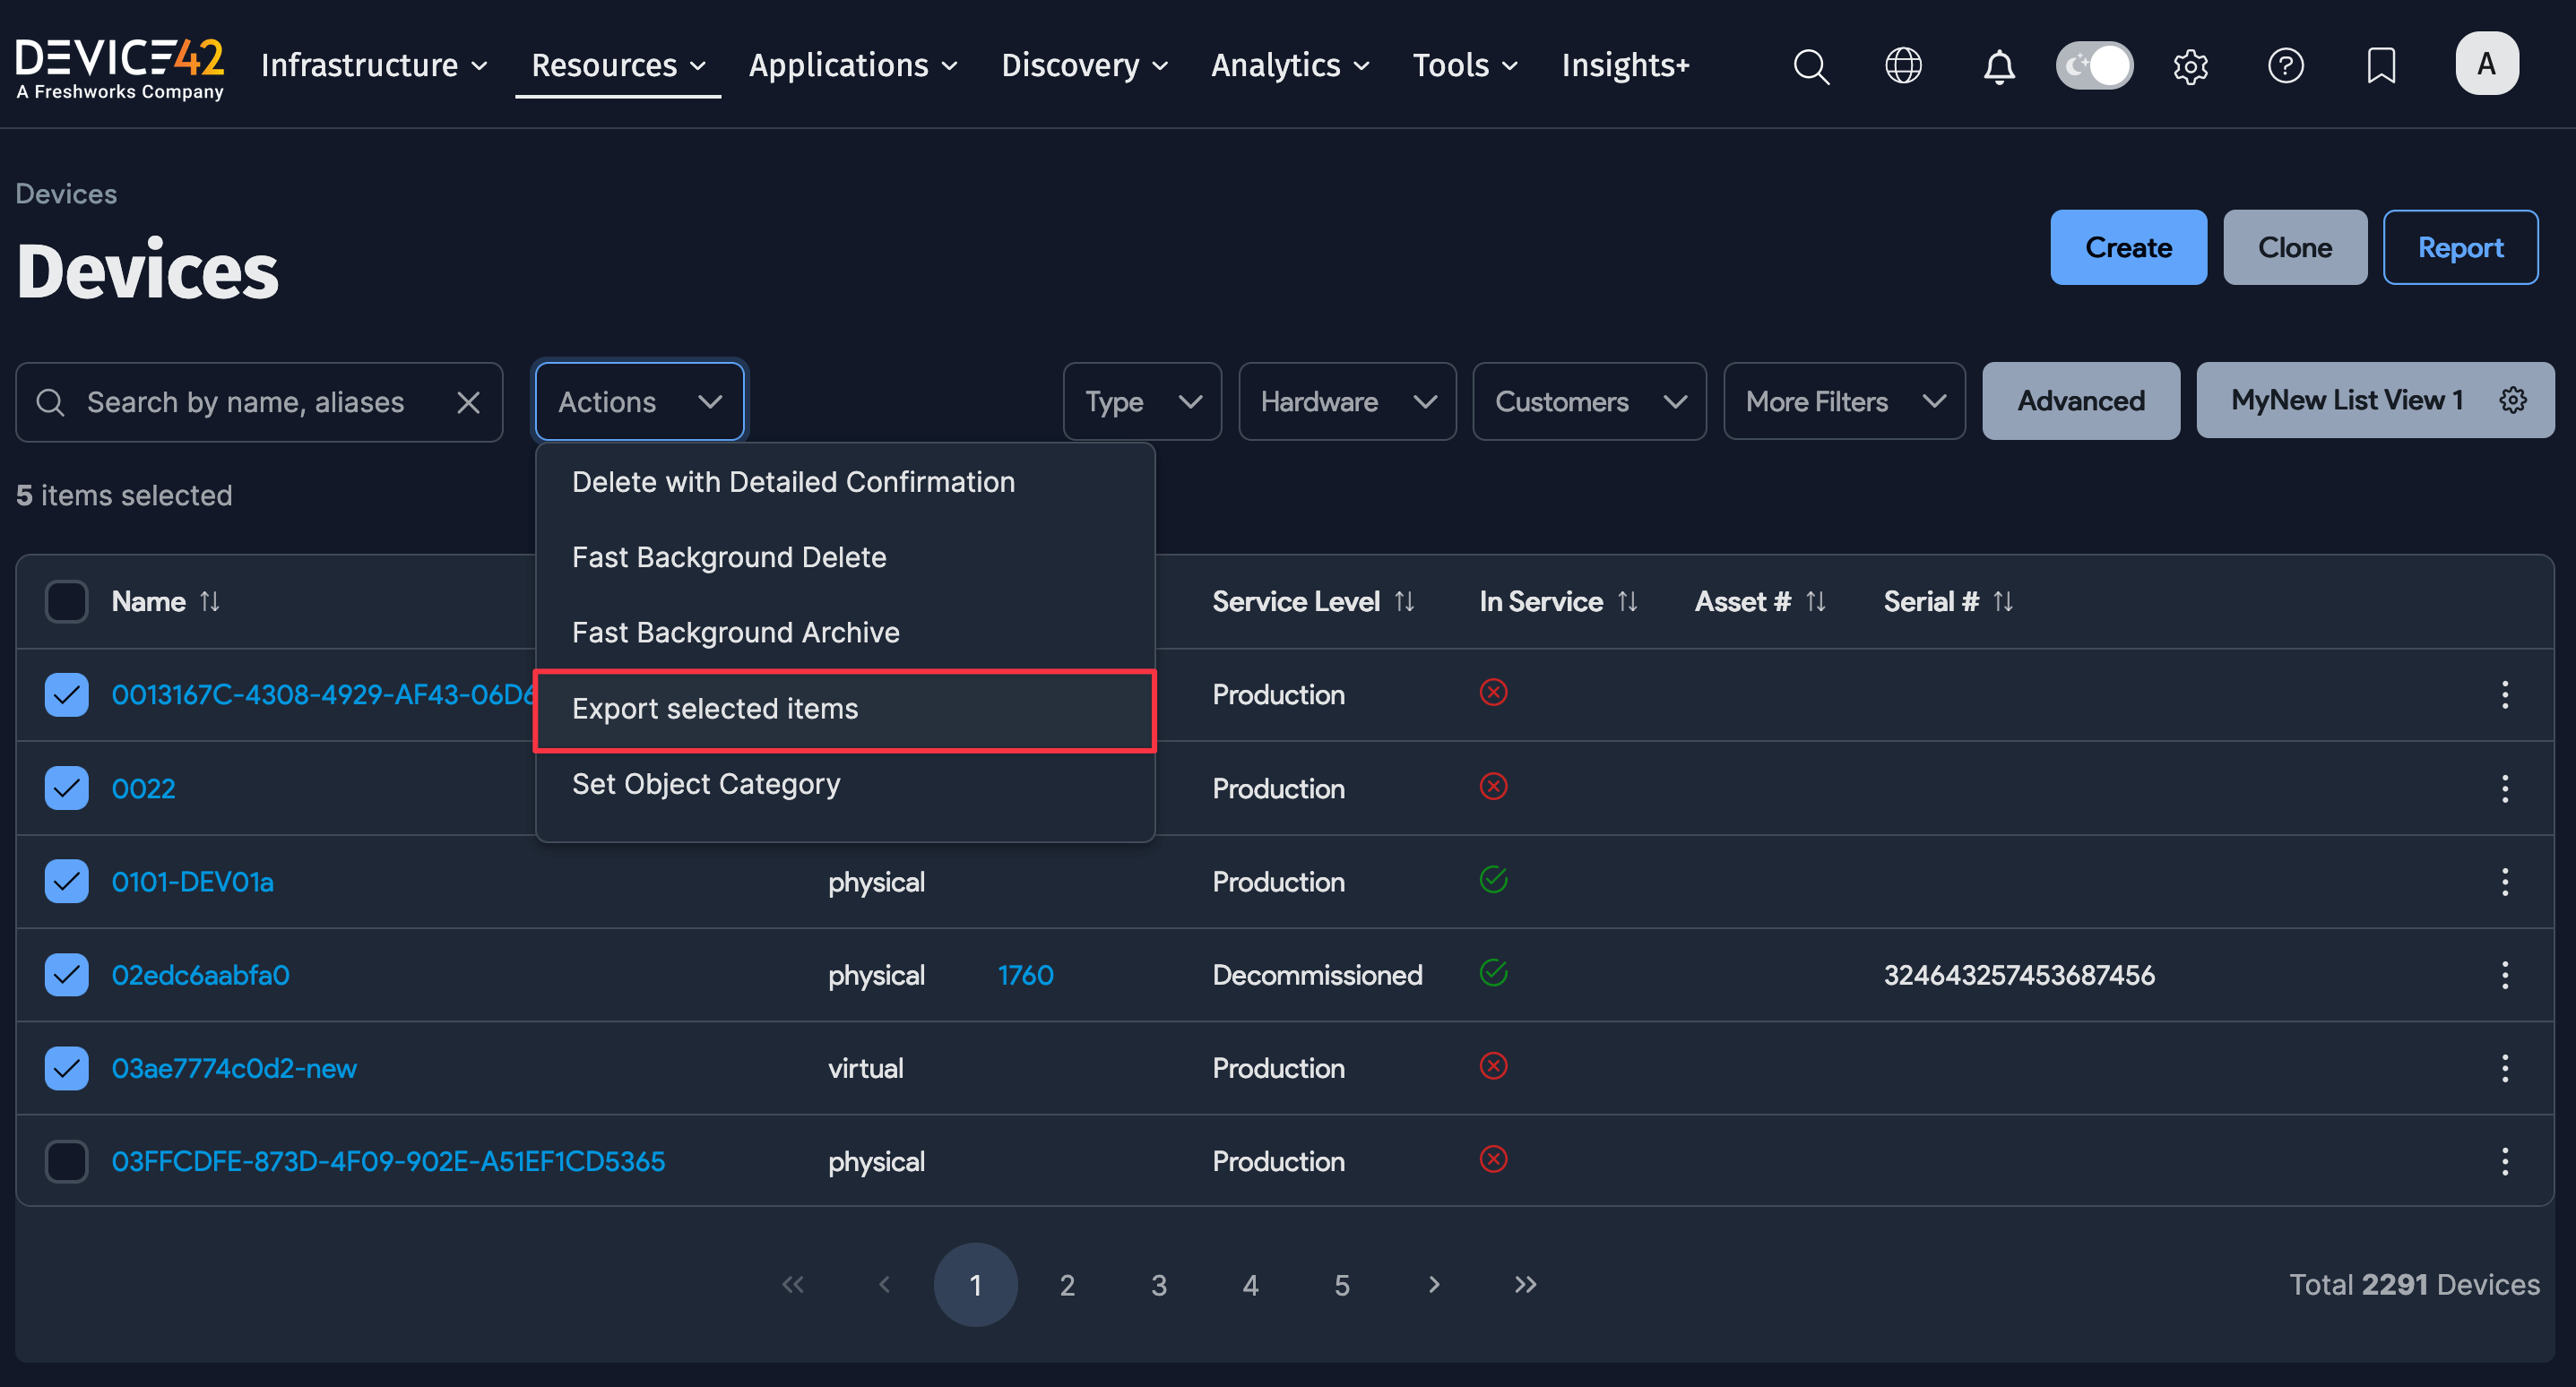Open global search with the magnifier icon
The image size is (2576, 1387).
(x=1812, y=66)
